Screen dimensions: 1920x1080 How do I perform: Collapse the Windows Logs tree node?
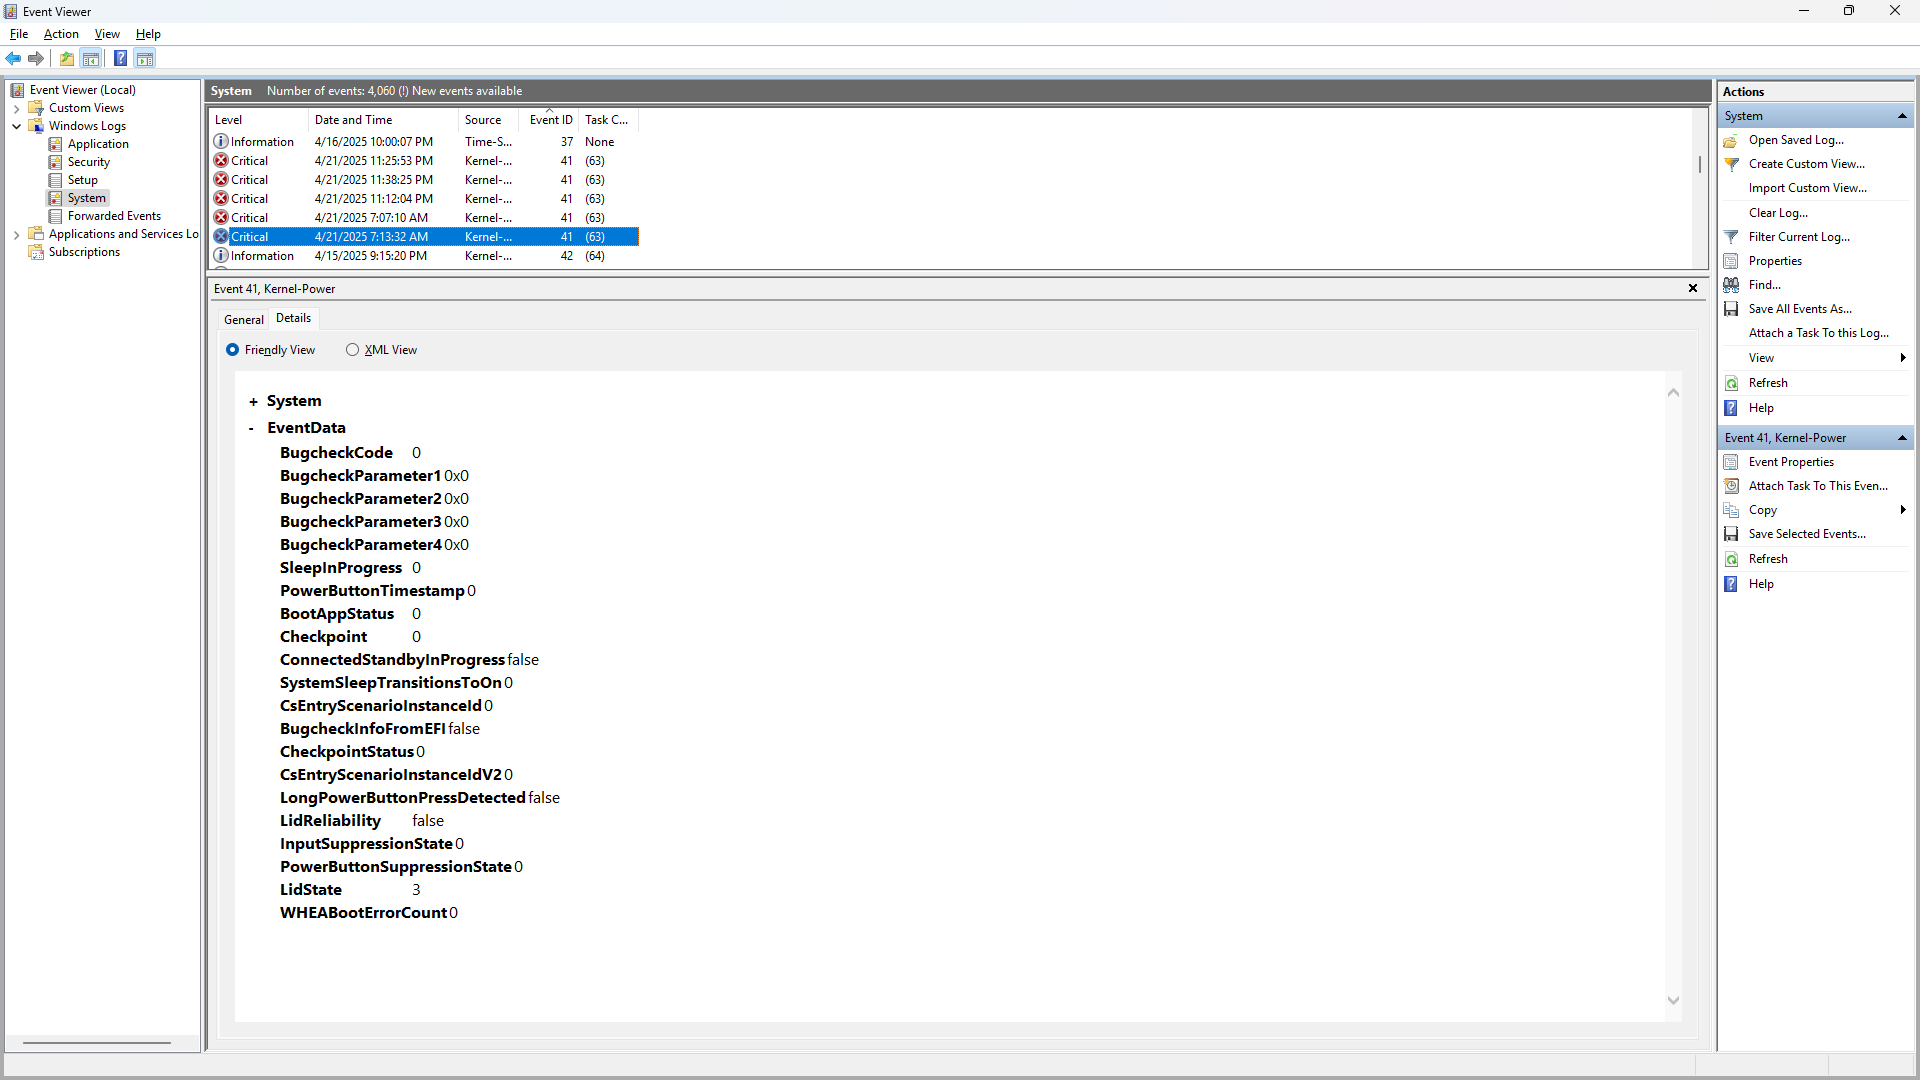16,126
